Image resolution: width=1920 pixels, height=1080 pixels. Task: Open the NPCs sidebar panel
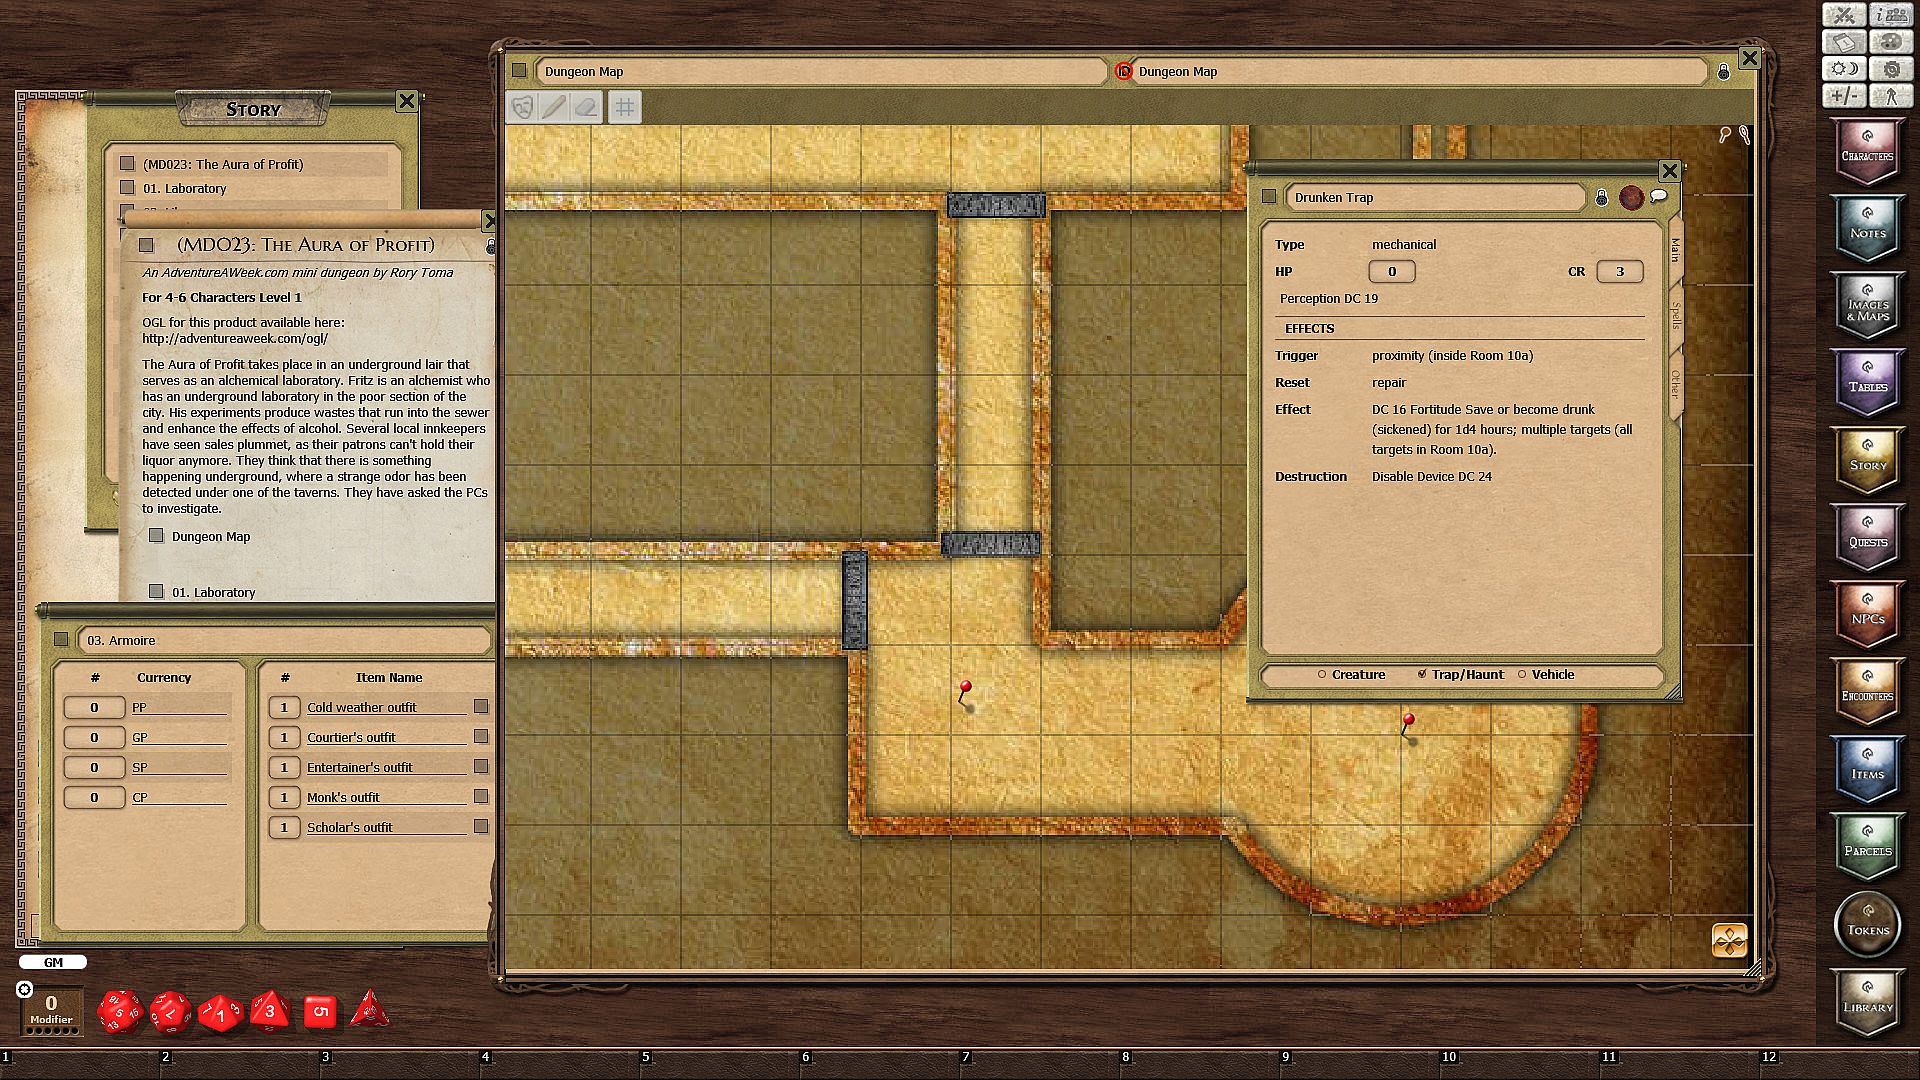(x=1867, y=617)
